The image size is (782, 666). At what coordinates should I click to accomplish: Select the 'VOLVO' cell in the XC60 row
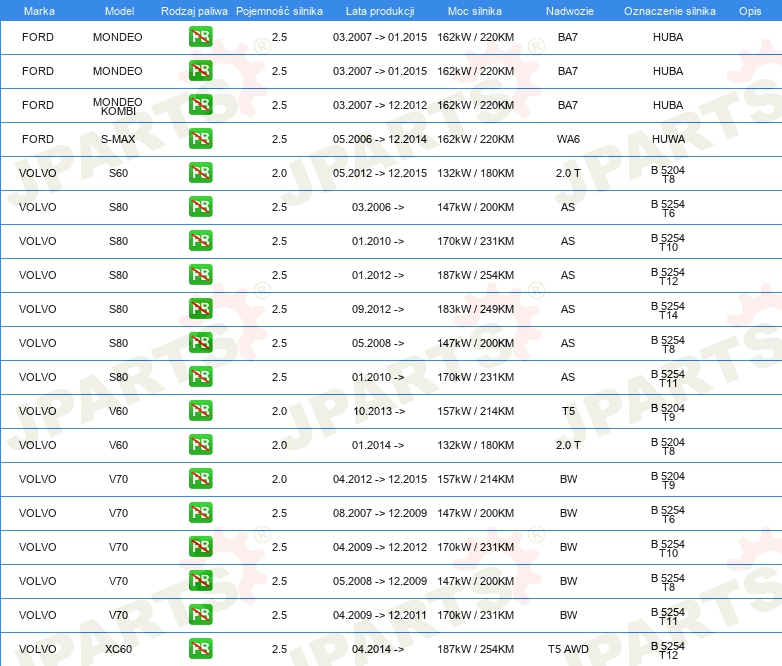coord(37,649)
